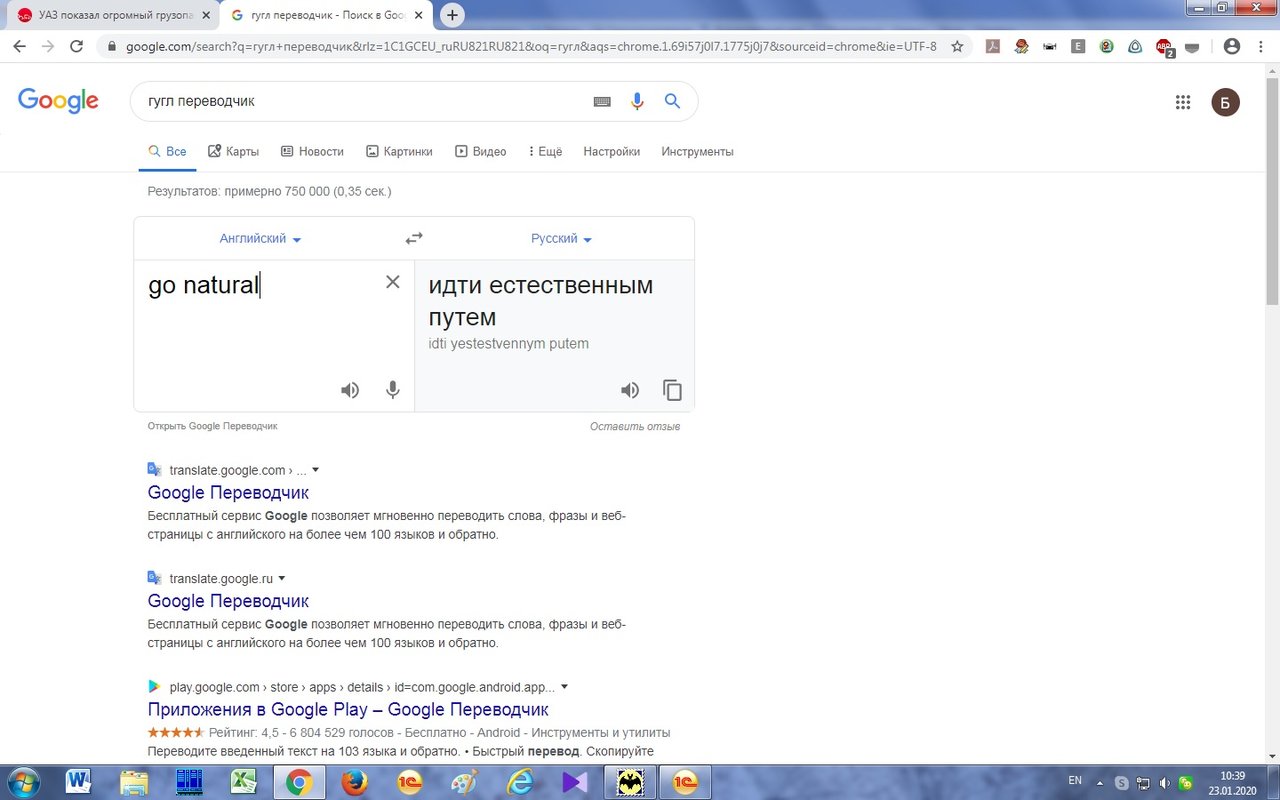Clear the source text 'go natural'
Image resolution: width=1280 pixels, height=800 pixels.
pyautogui.click(x=393, y=282)
